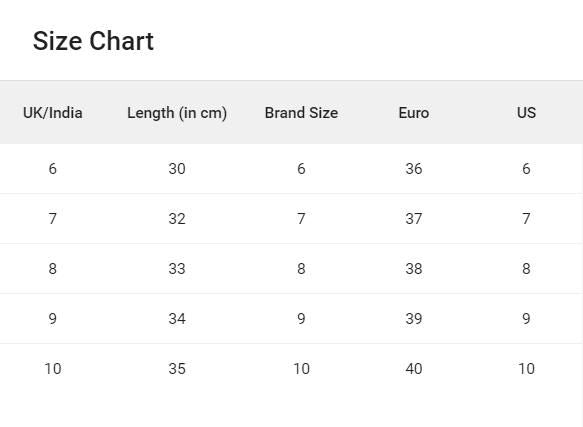
Task: Select length value 30
Action: pos(177,169)
